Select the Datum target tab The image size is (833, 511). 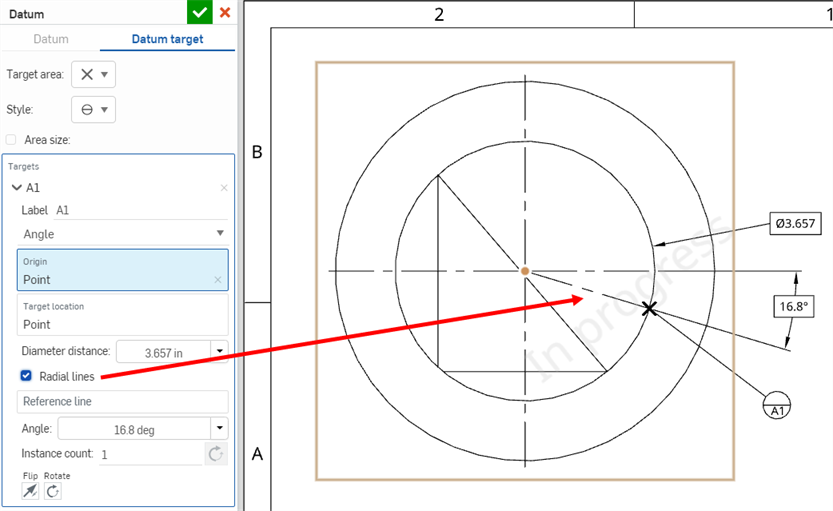[167, 39]
